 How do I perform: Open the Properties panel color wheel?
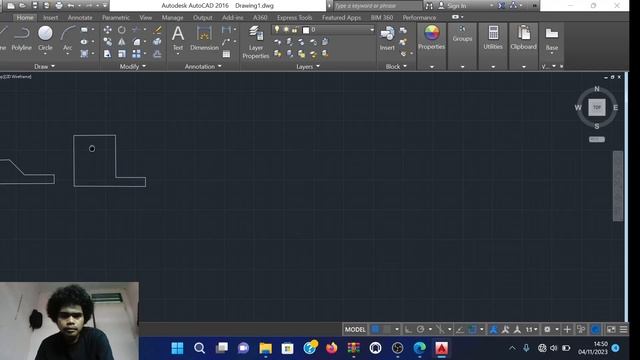click(431, 33)
